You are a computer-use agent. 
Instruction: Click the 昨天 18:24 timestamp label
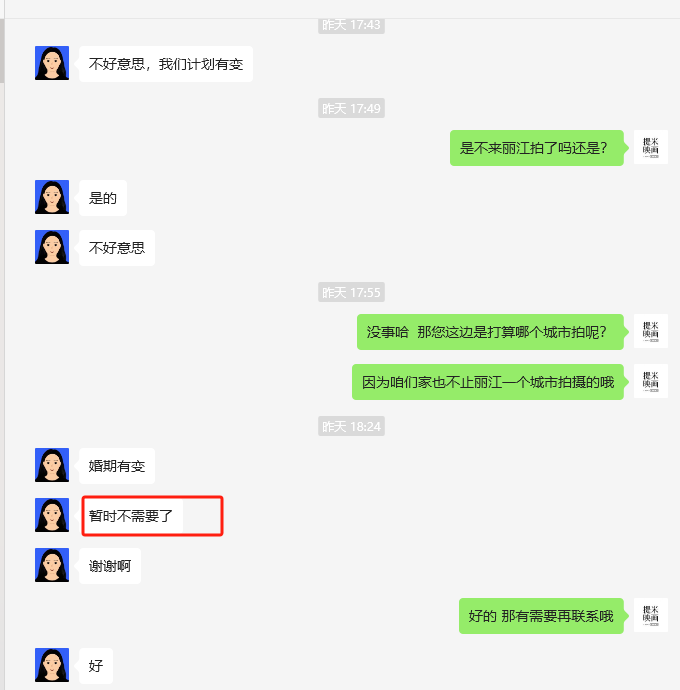point(351,426)
